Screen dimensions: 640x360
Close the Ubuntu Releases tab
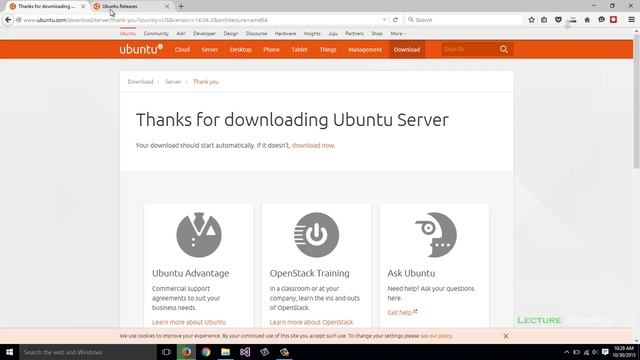pyautogui.click(x=167, y=7)
